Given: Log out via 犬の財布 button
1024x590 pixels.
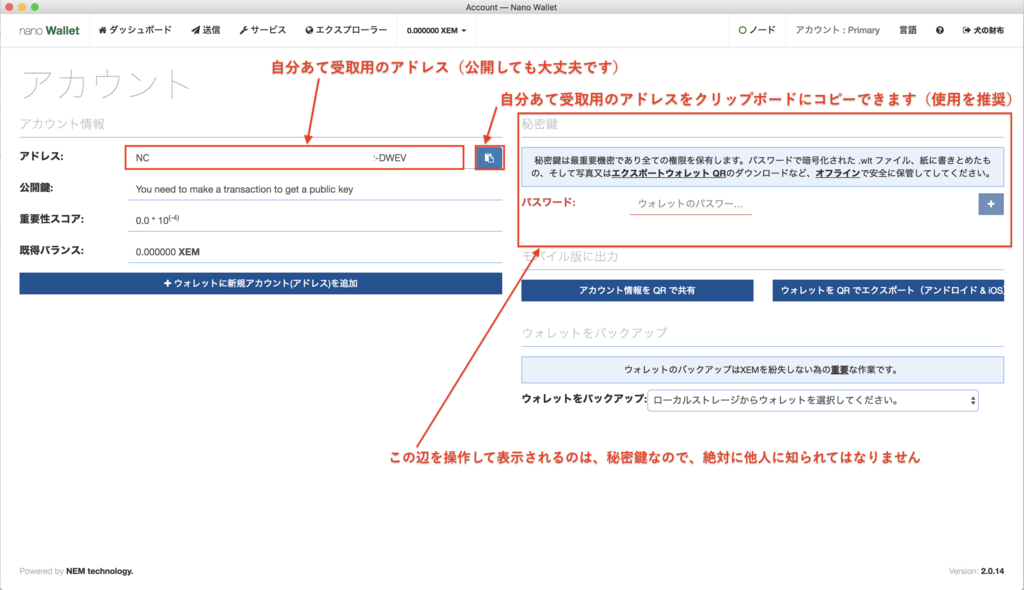Looking at the screenshot, I should point(983,30).
